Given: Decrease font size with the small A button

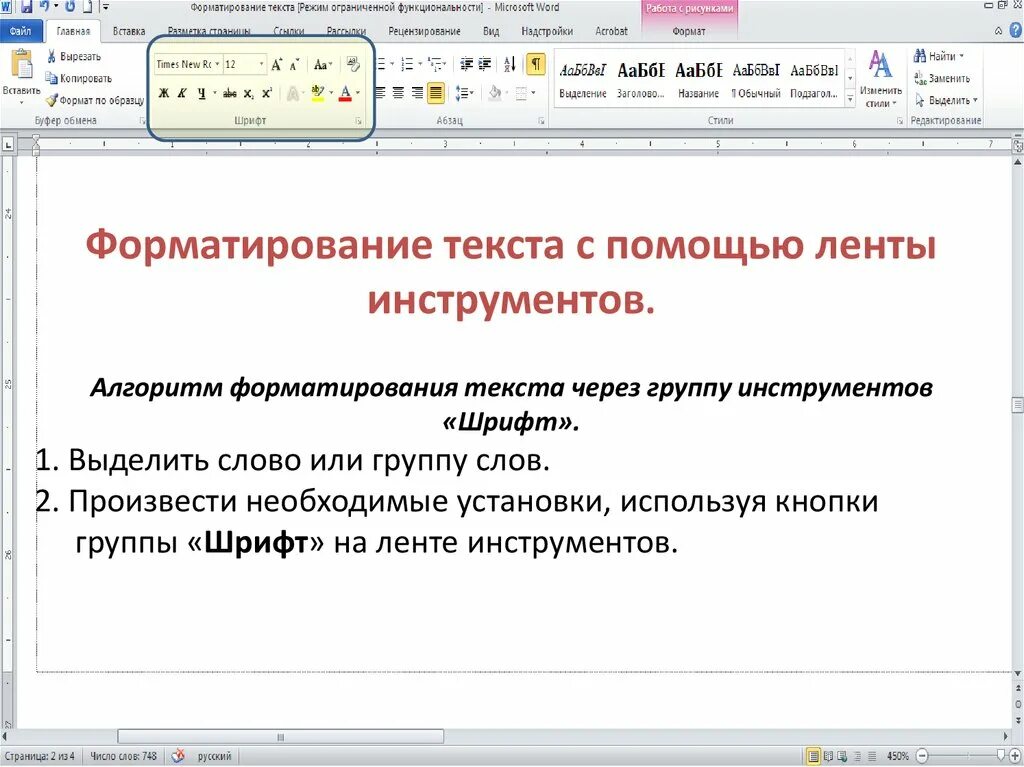Looking at the screenshot, I should tap(295, 64).
